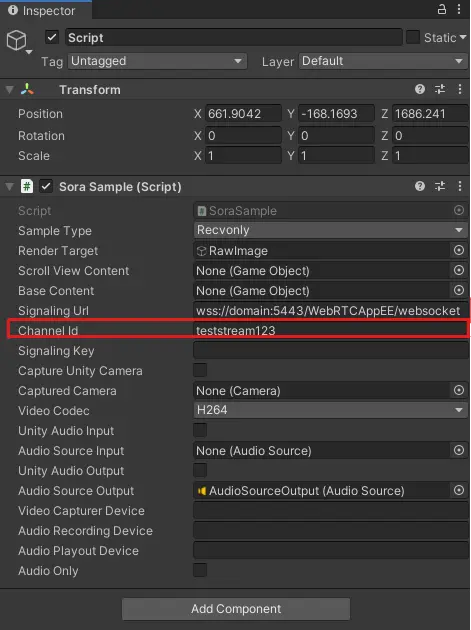Open the Static flags dropdown arrow

pyautogui.click(x=463, y=37)
